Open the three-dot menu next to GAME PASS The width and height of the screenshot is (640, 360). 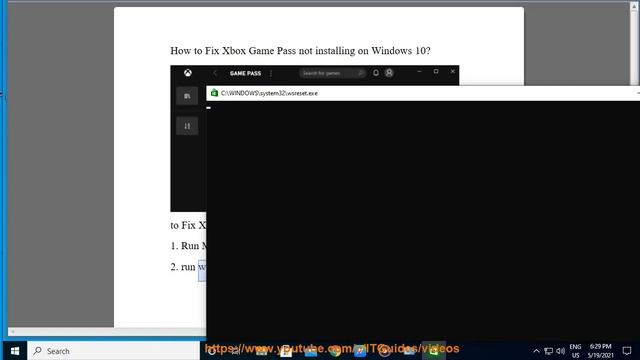[x=271, y=73]
